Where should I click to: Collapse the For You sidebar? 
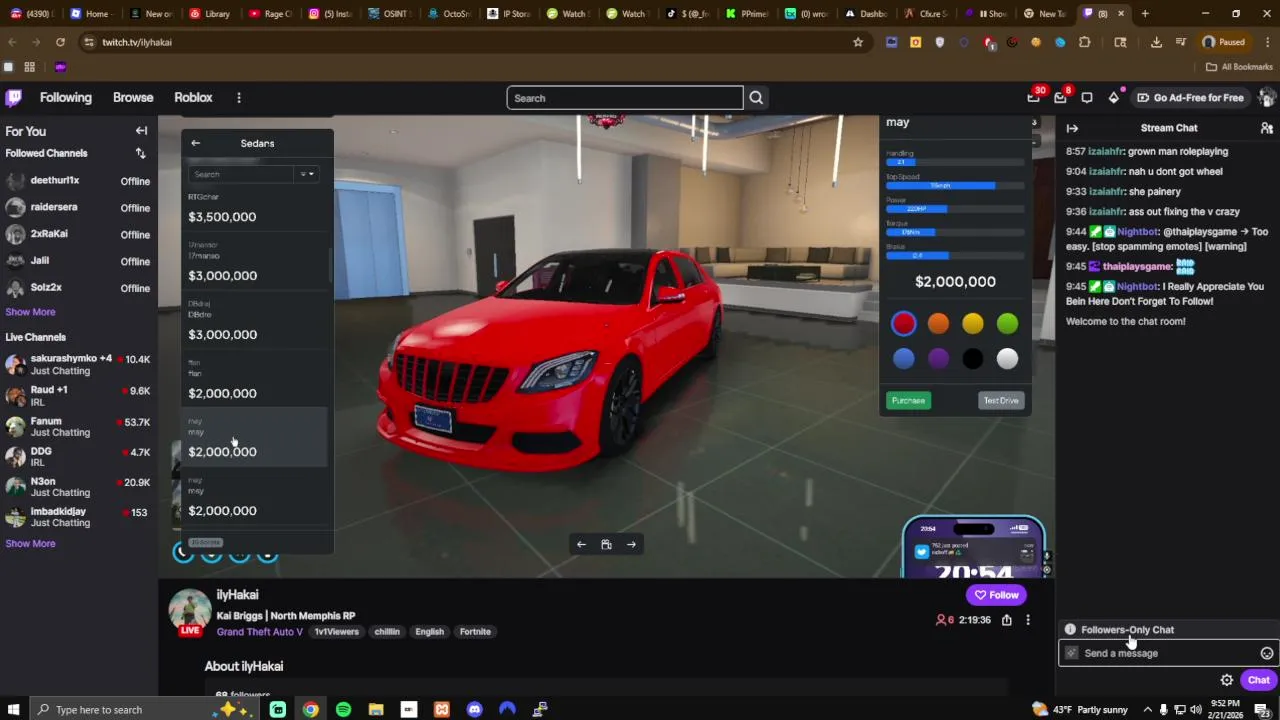(141, 131)
